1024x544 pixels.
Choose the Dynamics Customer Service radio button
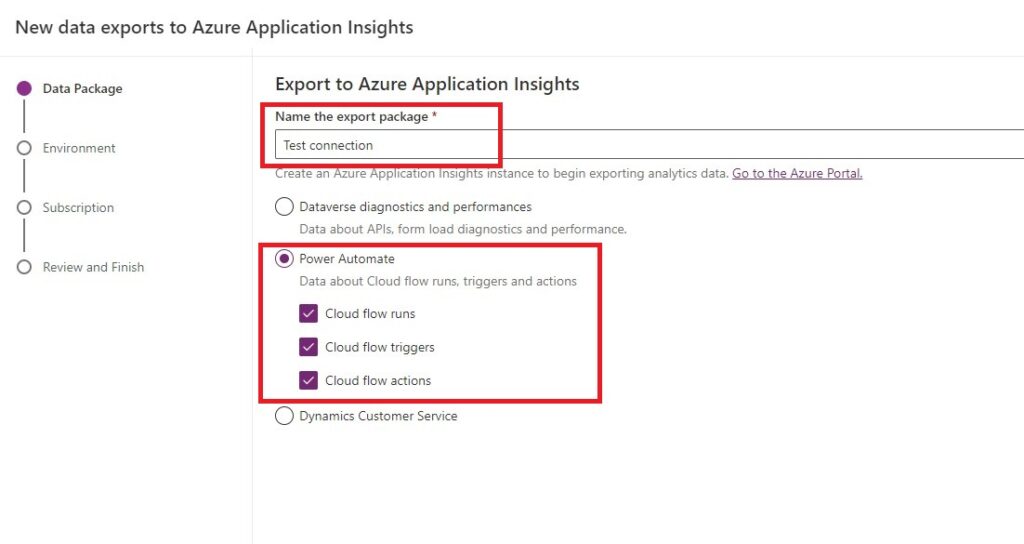(284, 416)
